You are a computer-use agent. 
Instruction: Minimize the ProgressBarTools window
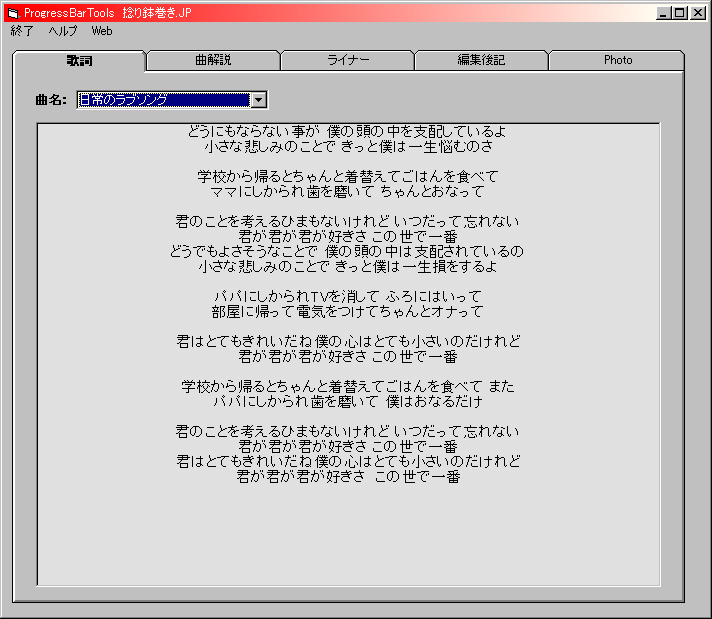point(663,13)
